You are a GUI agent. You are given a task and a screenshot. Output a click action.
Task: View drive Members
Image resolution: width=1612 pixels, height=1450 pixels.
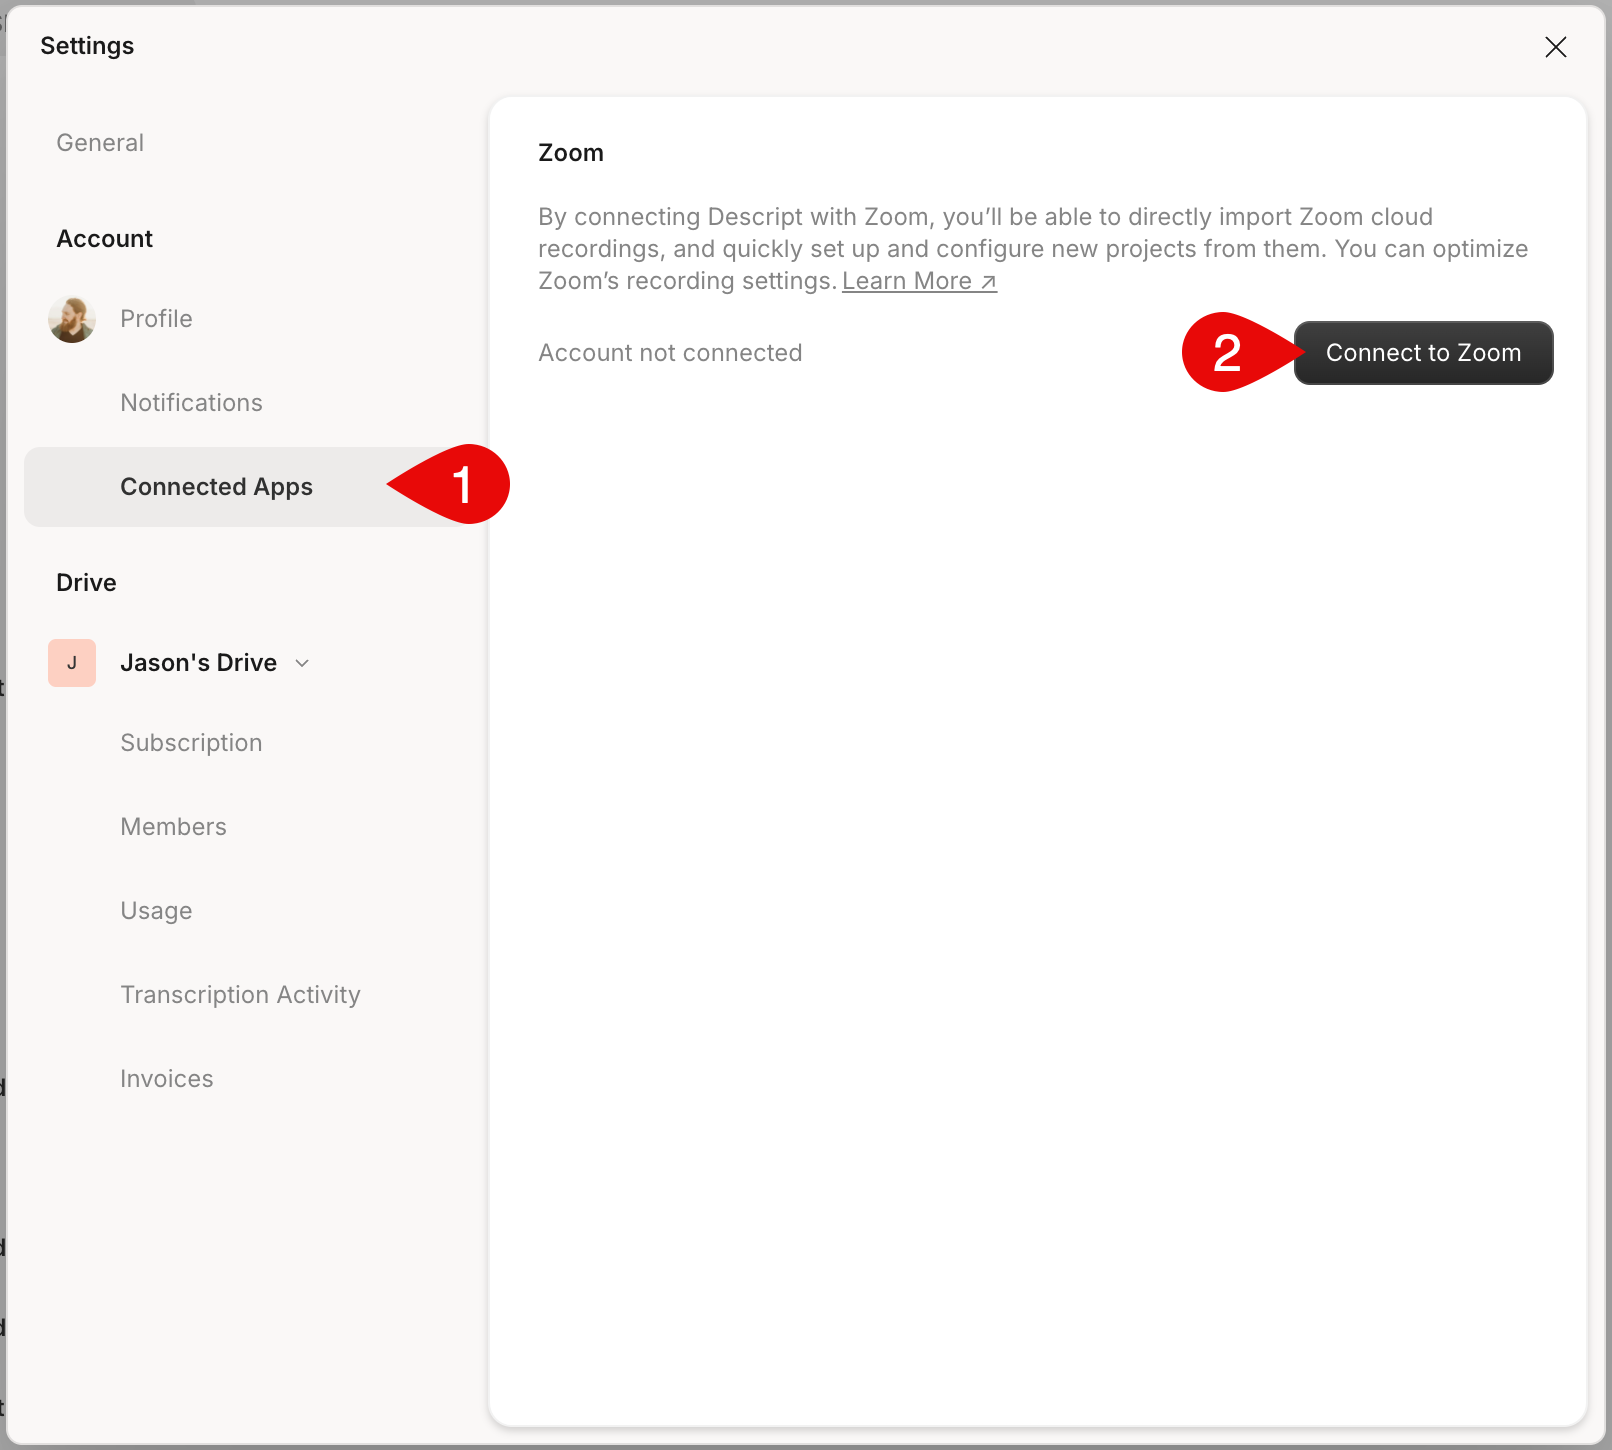coord(173,827)
